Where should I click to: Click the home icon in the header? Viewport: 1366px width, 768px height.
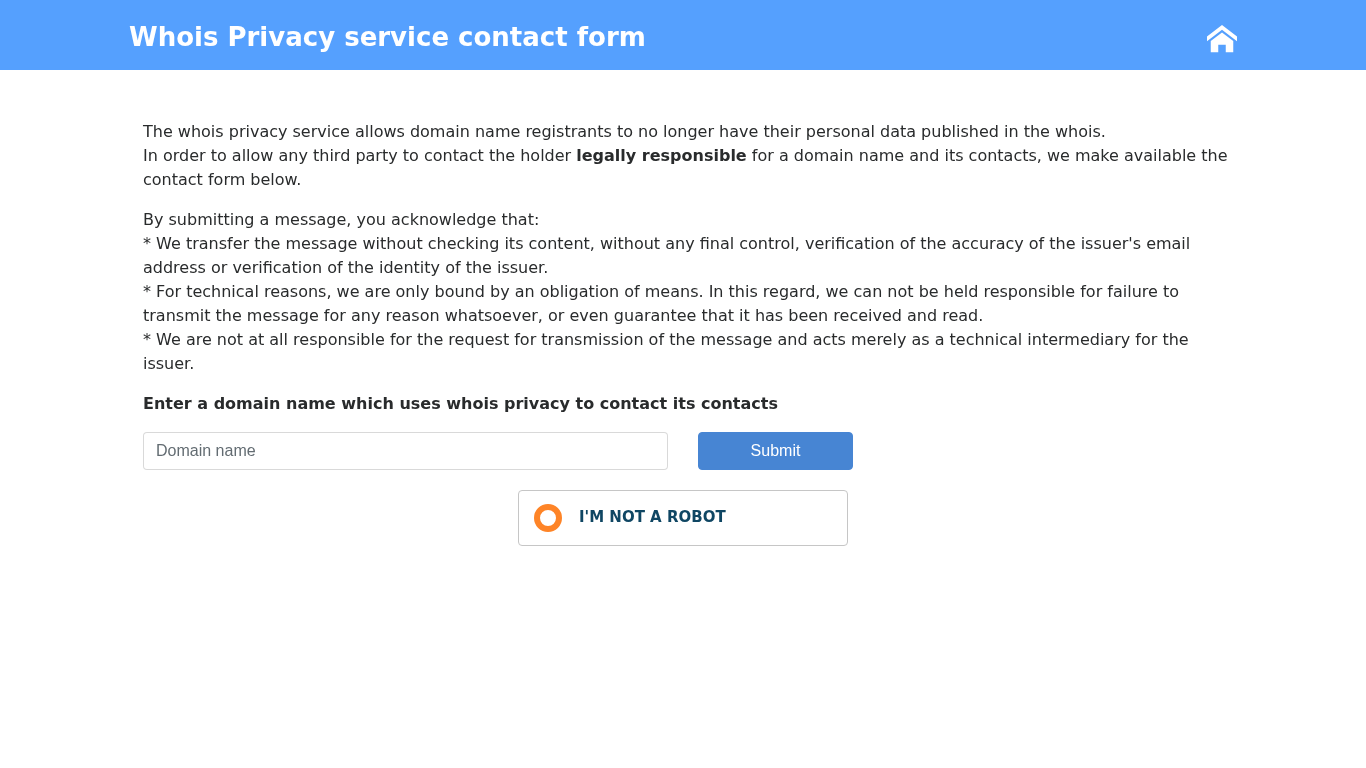click(x=1221, y=39)
